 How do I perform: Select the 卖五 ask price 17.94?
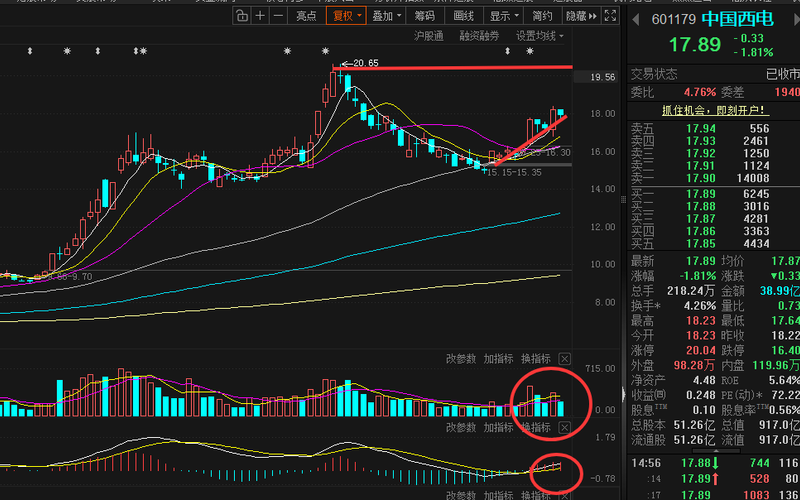701,129
